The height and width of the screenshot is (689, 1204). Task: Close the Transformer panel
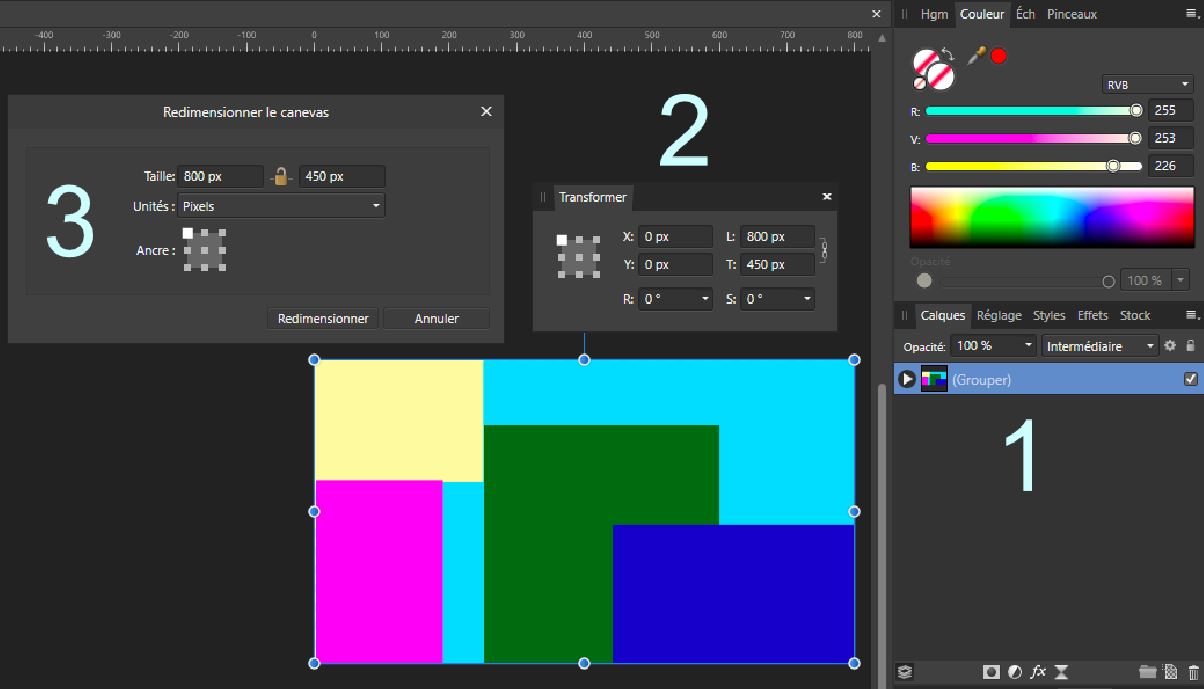827,197
